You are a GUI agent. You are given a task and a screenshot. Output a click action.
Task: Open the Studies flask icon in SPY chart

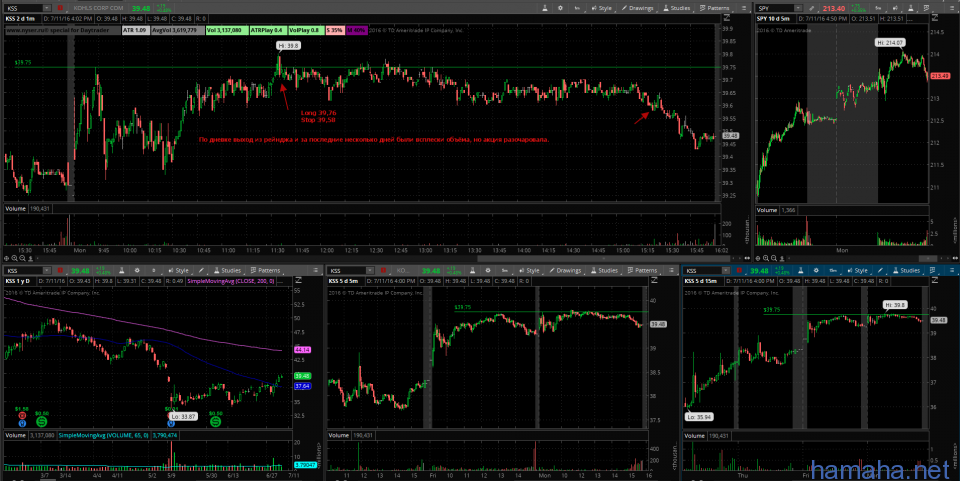[x=910, y=8]
